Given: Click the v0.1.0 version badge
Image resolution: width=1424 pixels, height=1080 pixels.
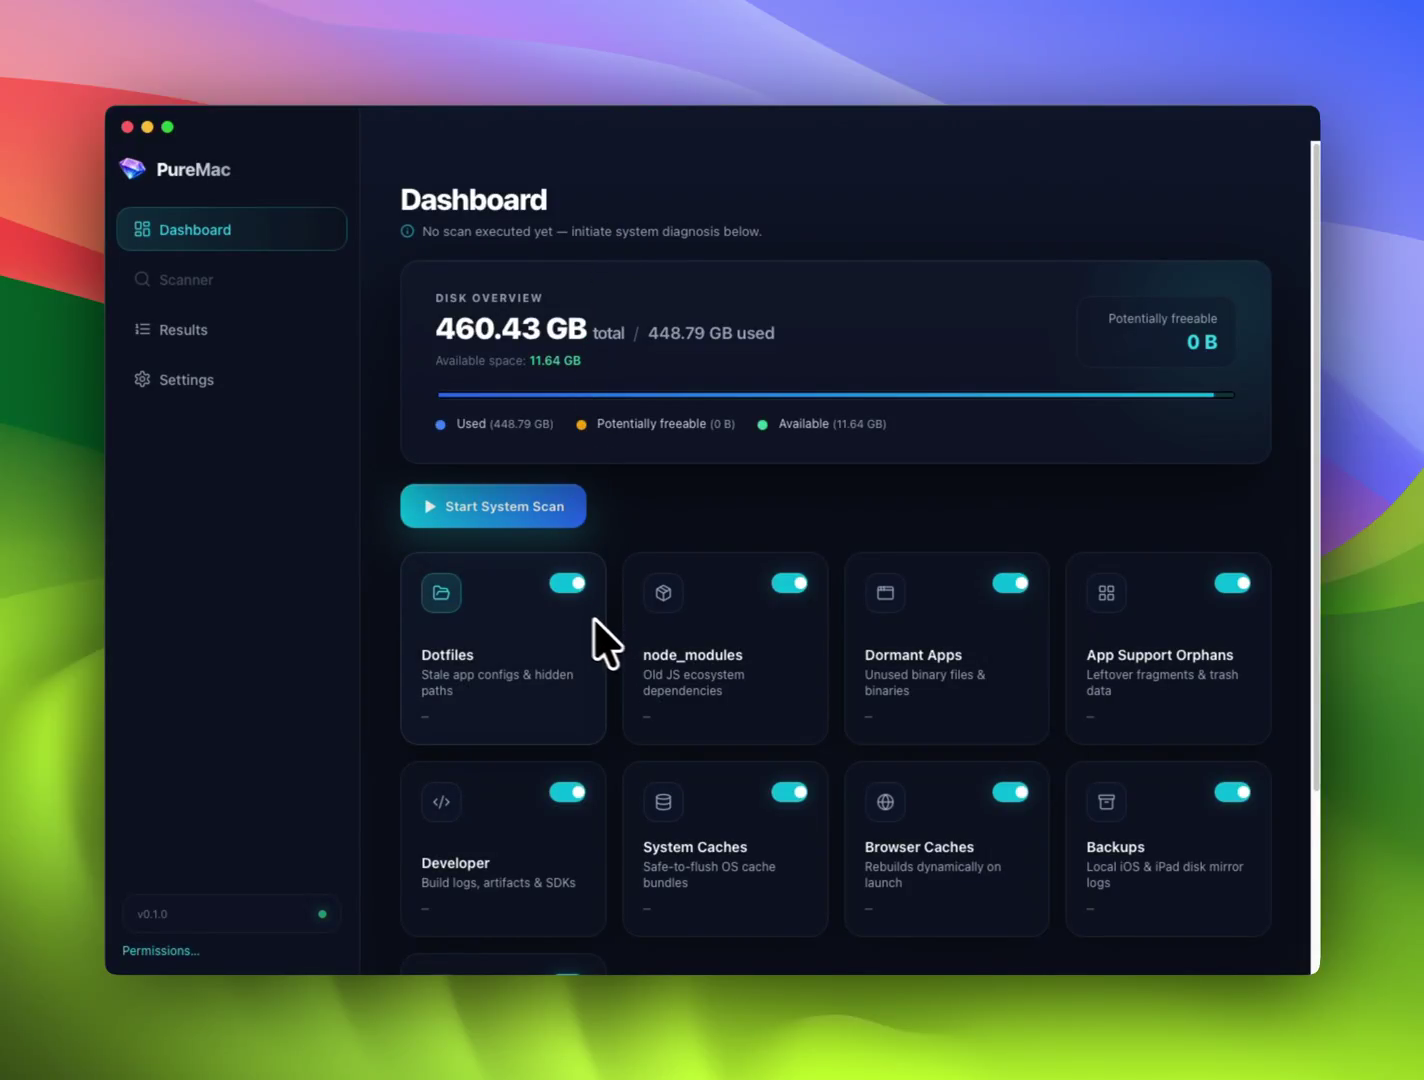Looking at the screenshot, I should 232,914.
